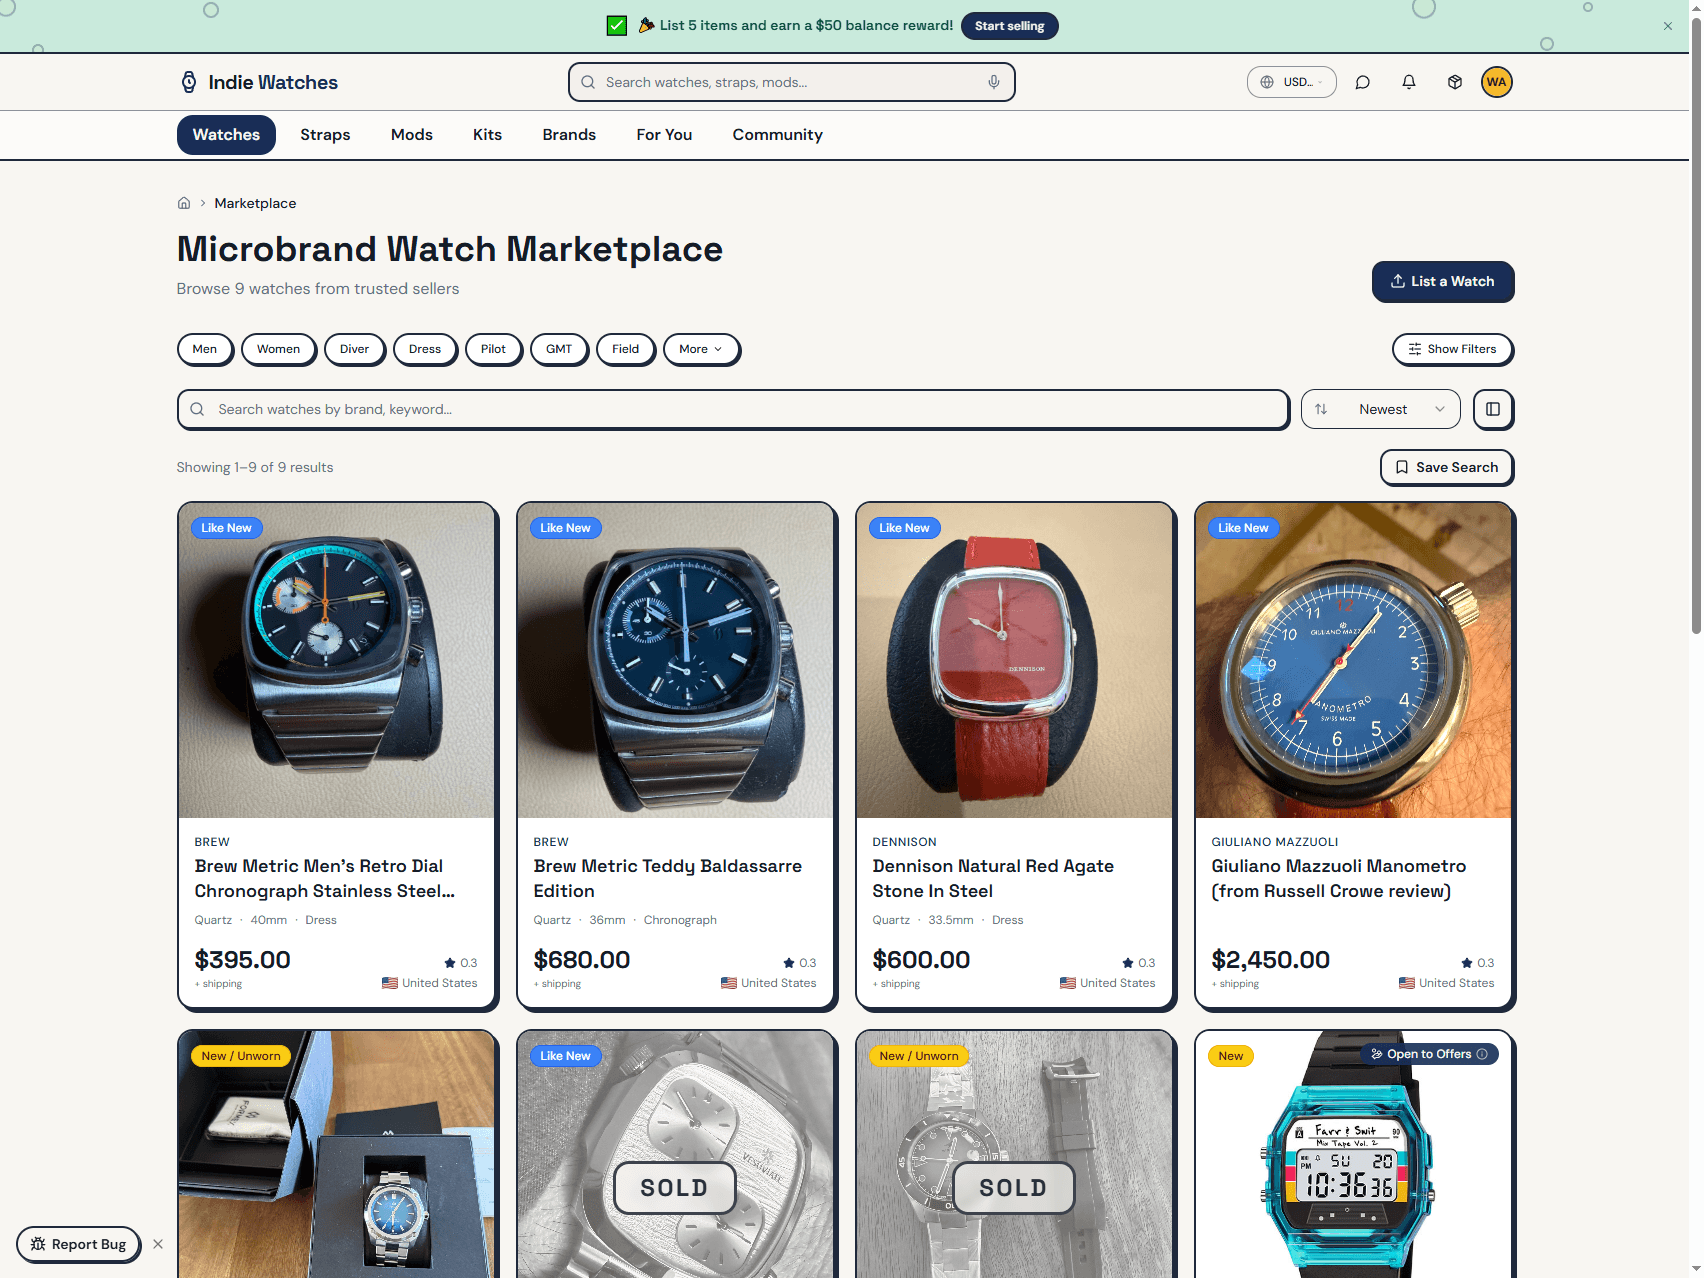The width and height of the screenshot is (1704, 1278).
Task: Toggle the Diver category filter
Action: click(x=354, y=349)
